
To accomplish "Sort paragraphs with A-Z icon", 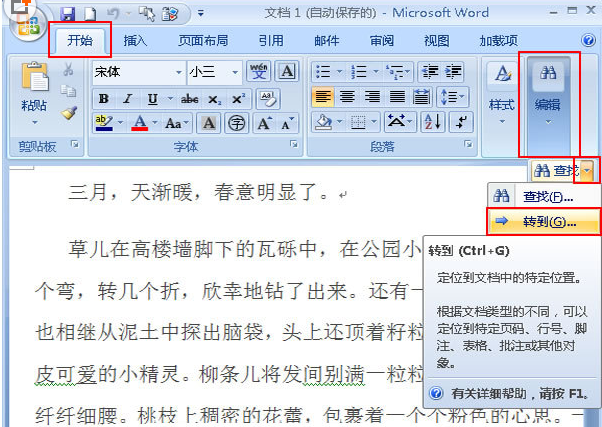I will [433, 123].
